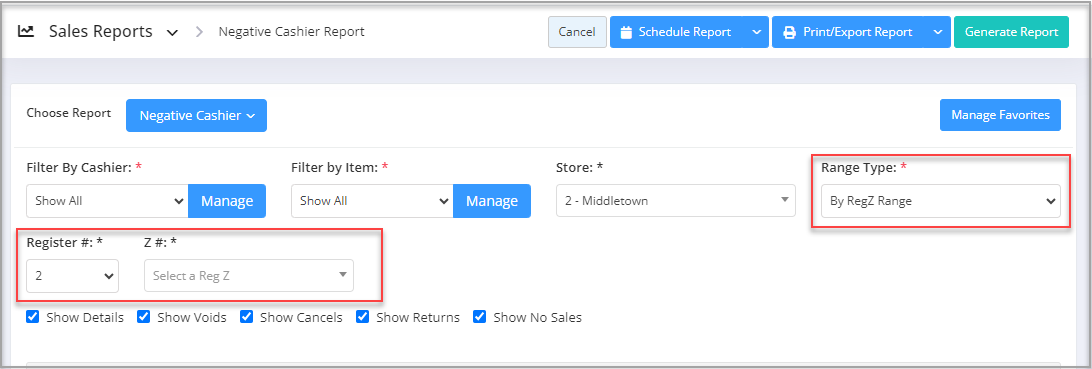Screen dimensions: 1092x369
Task: Uncheck the Show Details checkbox
Action: pyautogui.click(x=32, y=317)
